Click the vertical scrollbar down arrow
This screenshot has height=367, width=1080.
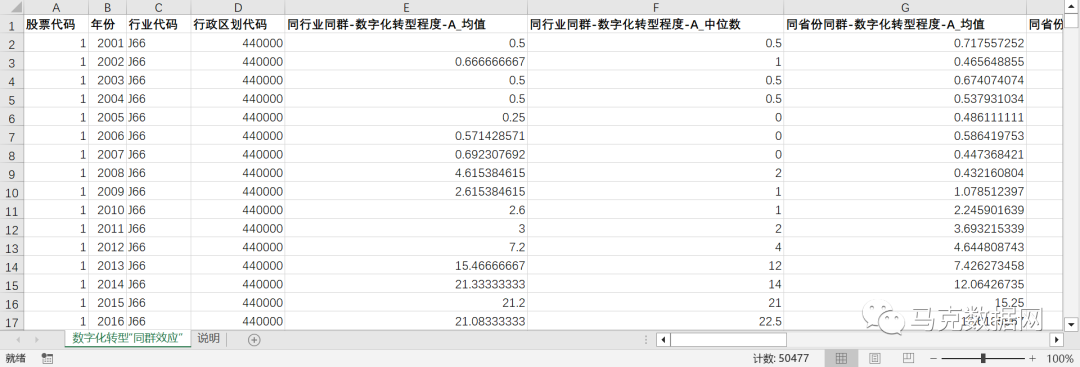tap(1072, 323)
